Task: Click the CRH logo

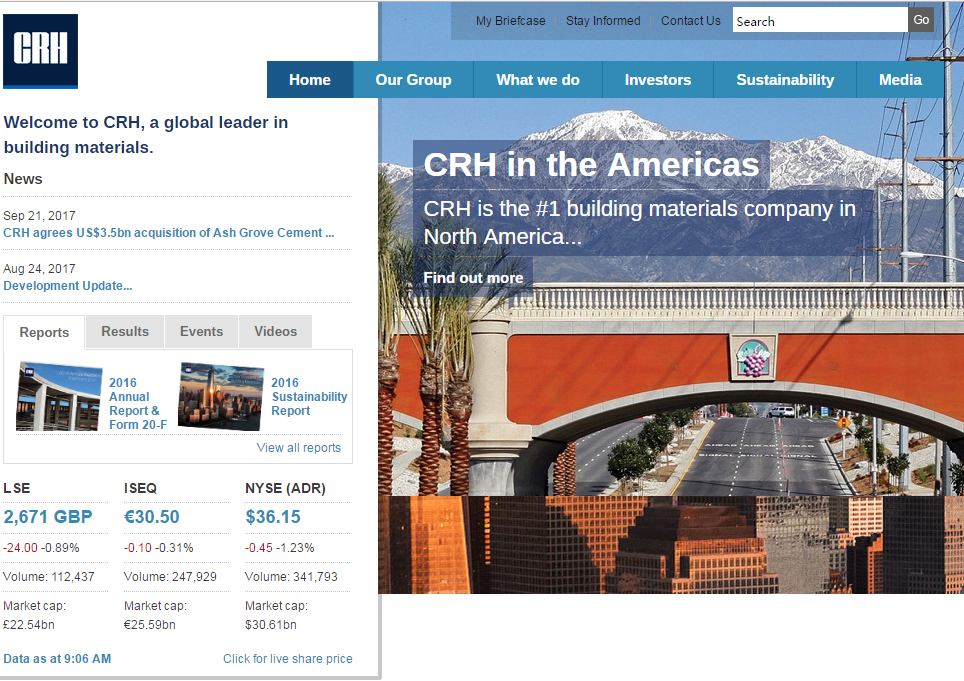Action: (41, 51)
